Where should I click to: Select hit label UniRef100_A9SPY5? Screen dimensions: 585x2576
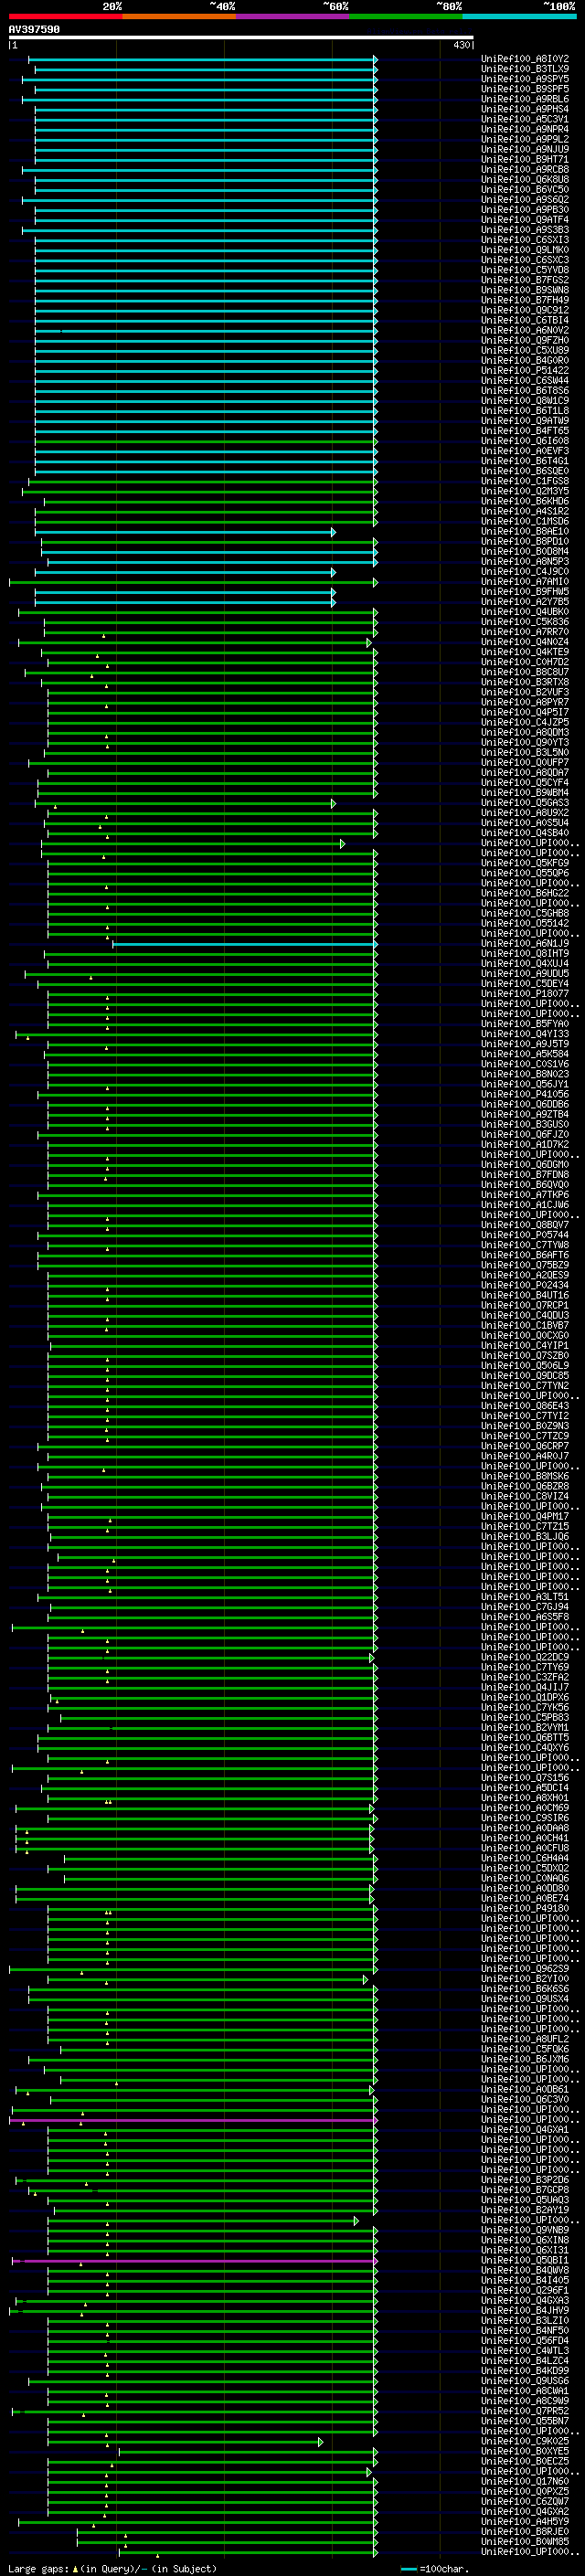pyautogui.click(x=525, y=79)
